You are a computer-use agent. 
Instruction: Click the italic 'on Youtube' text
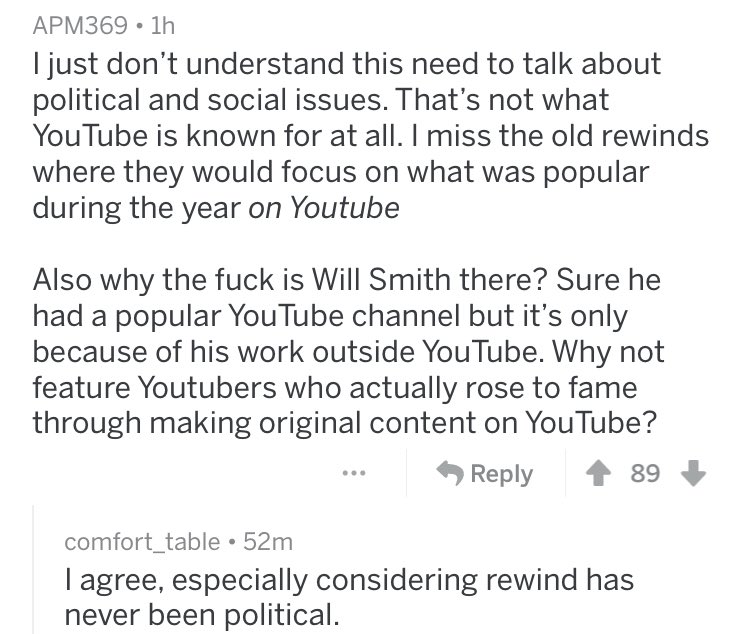(x=324, y=208)
